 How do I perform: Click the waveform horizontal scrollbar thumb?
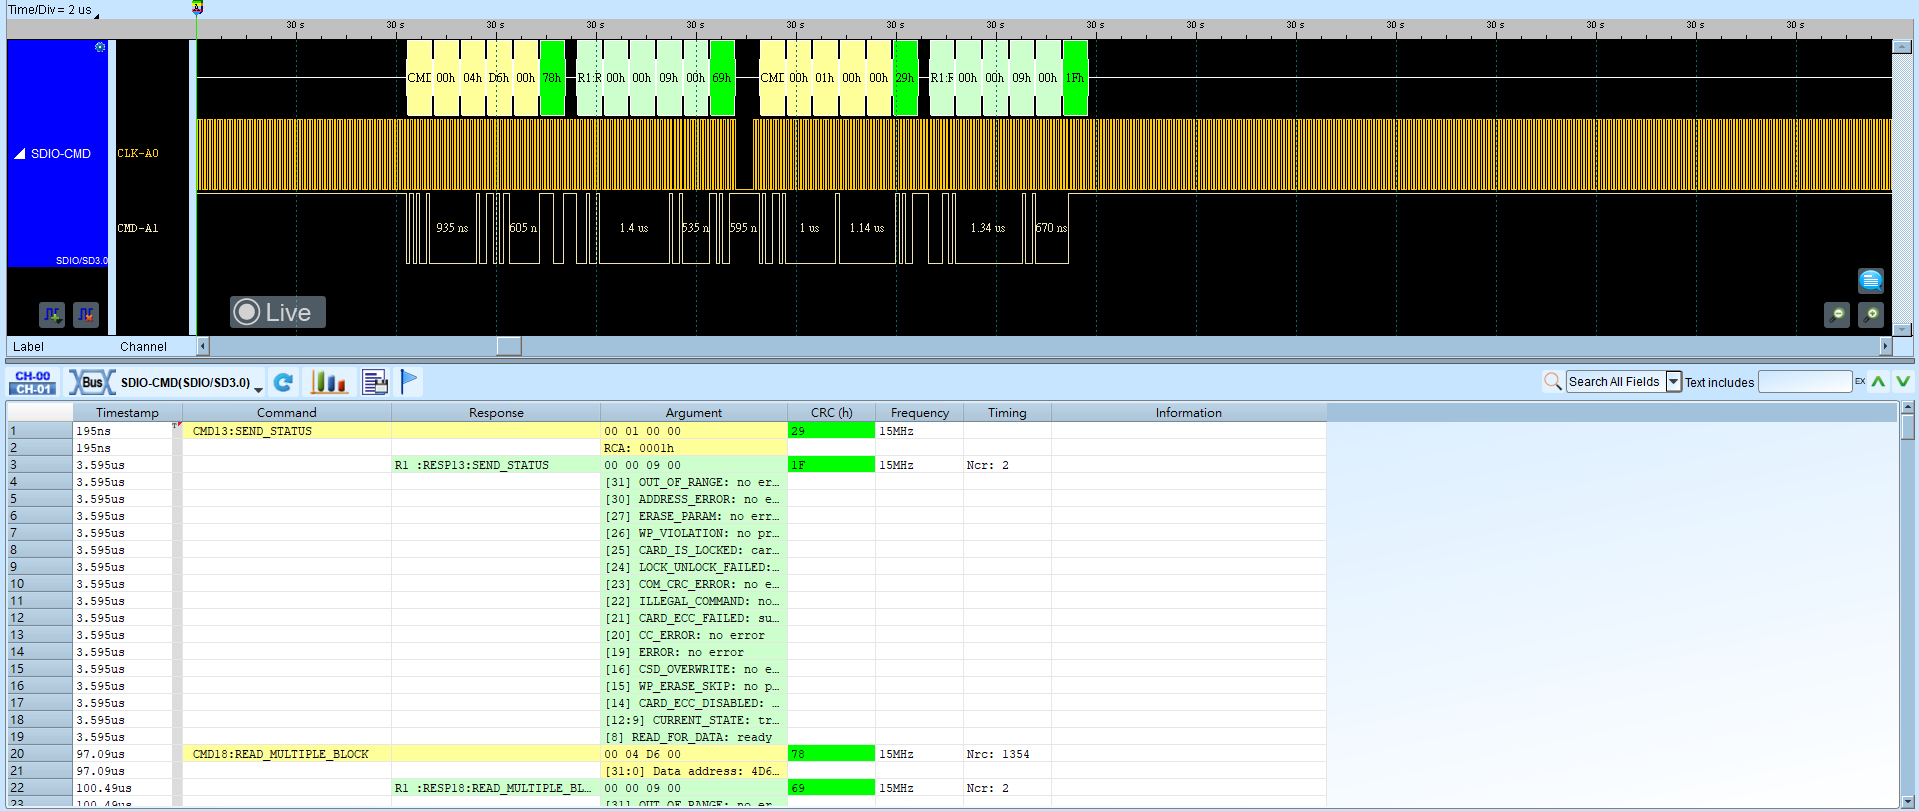point(509,346)
